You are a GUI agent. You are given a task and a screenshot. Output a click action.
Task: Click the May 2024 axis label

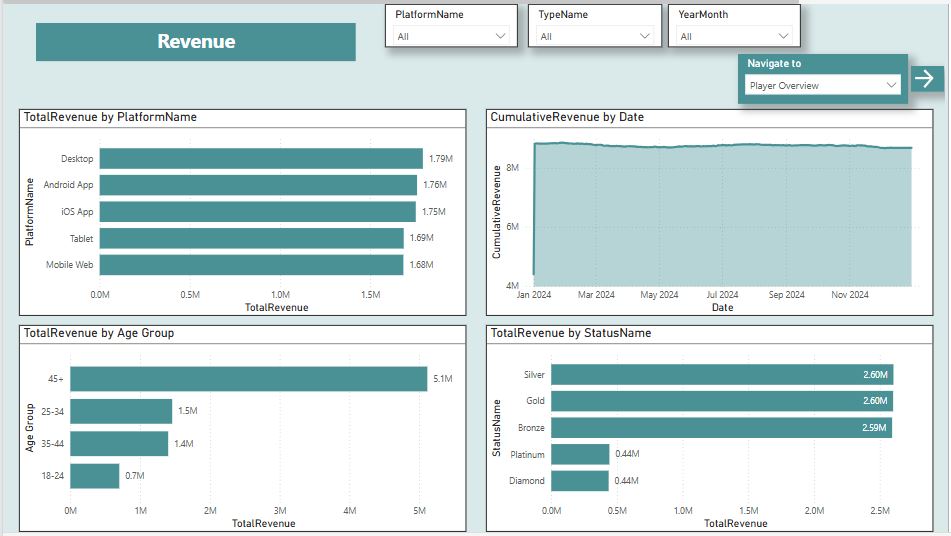pyautogui.click(x=659, y=295)
